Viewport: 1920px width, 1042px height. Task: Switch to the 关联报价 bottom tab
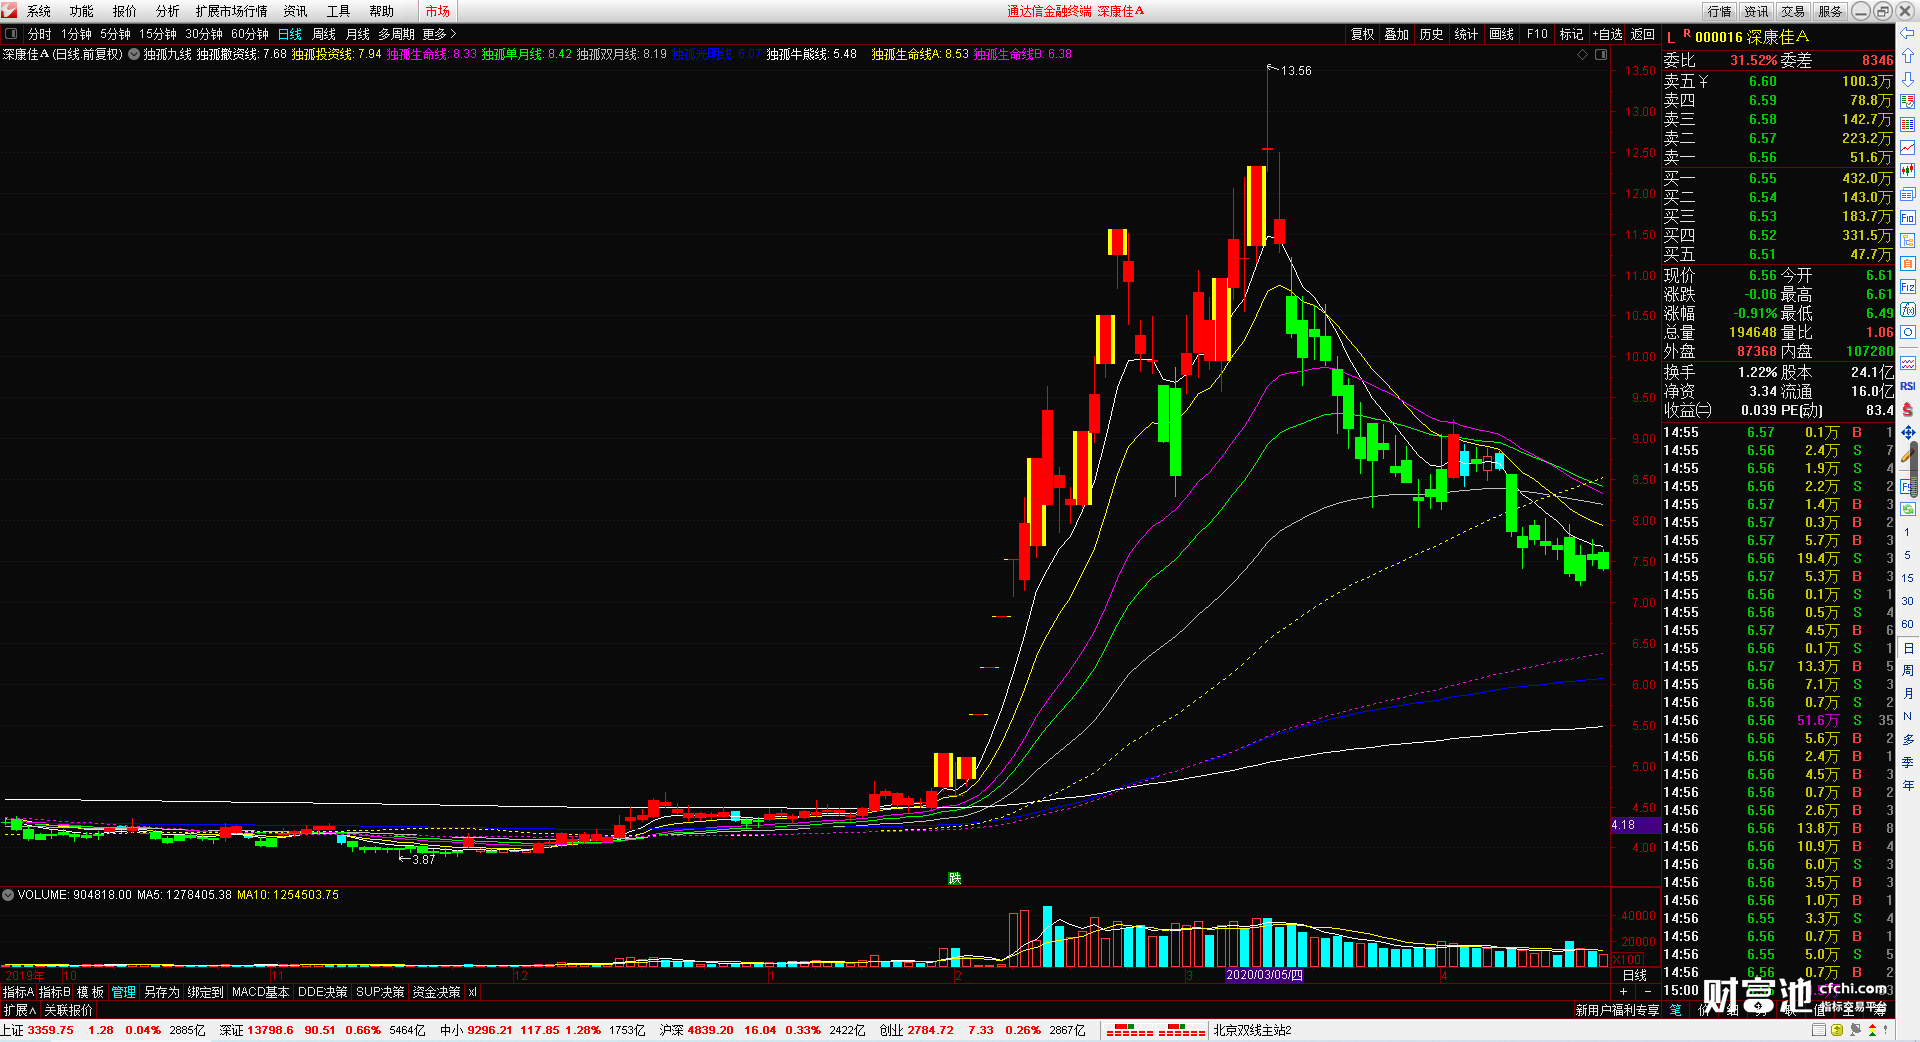coord(68,1010)
